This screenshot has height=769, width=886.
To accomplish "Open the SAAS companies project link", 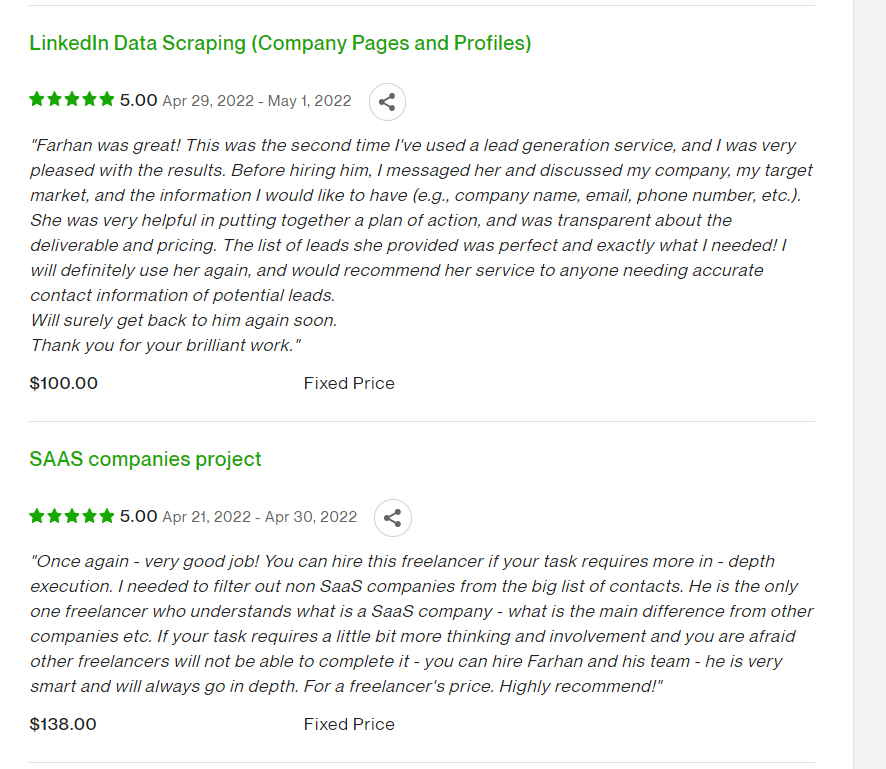I will (145, 459).
